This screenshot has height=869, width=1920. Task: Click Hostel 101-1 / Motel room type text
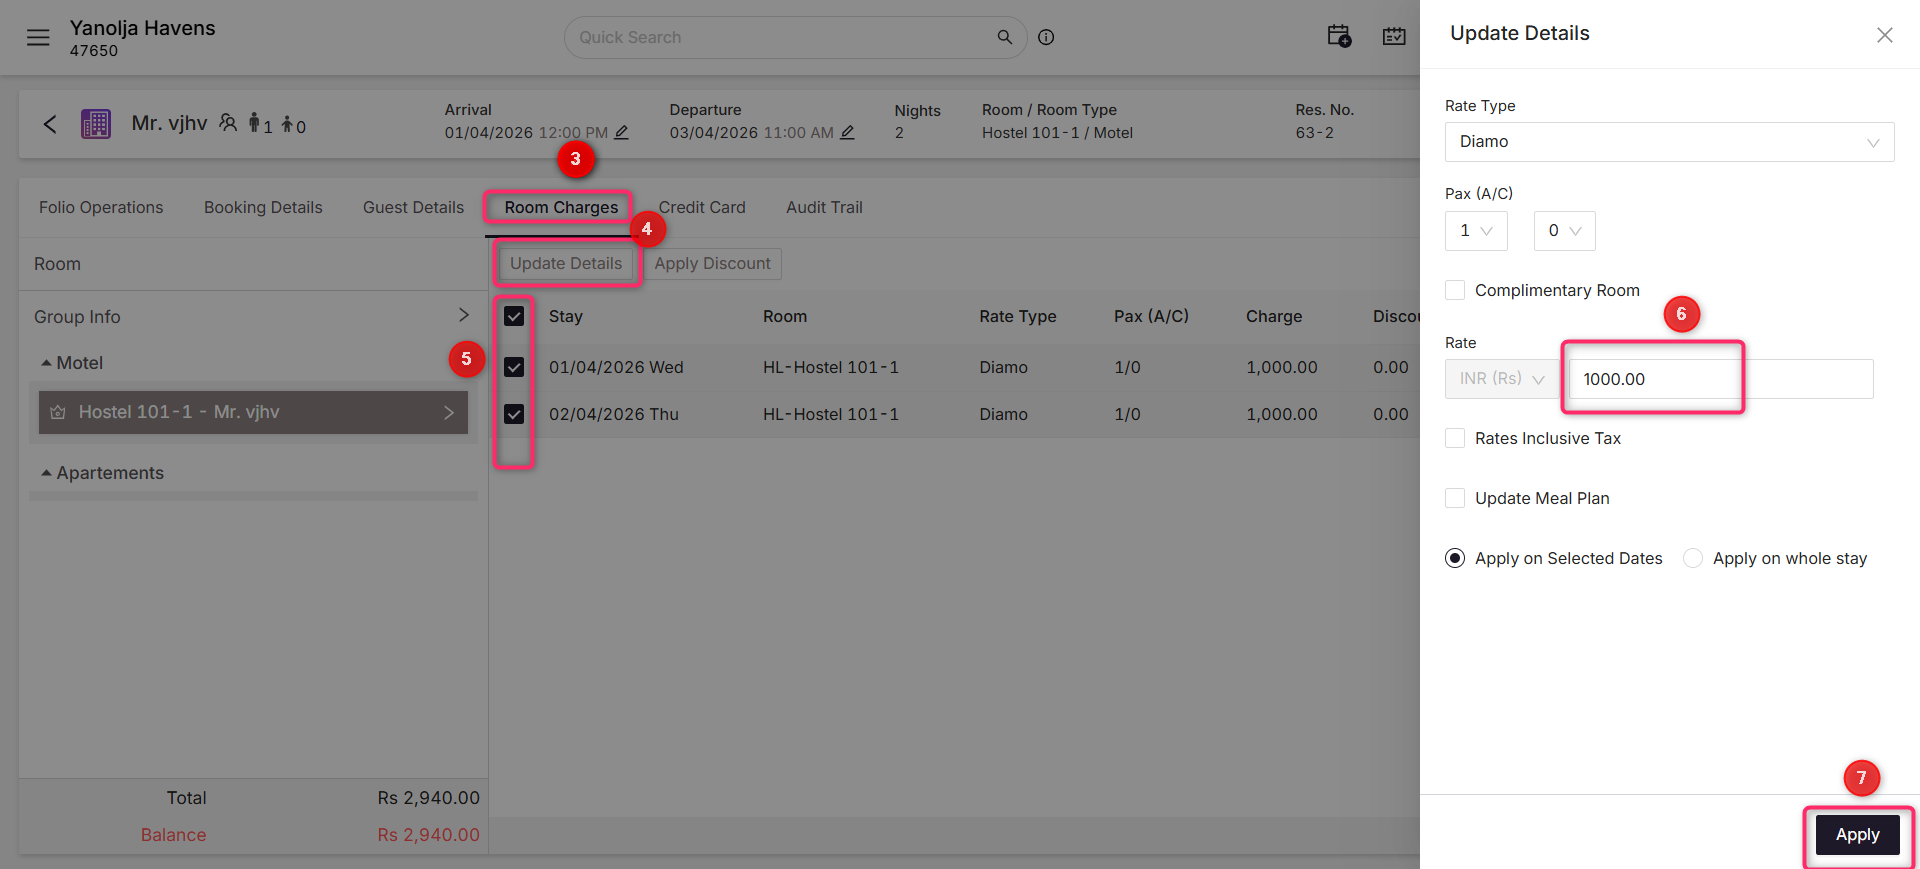coord(1057,132)
